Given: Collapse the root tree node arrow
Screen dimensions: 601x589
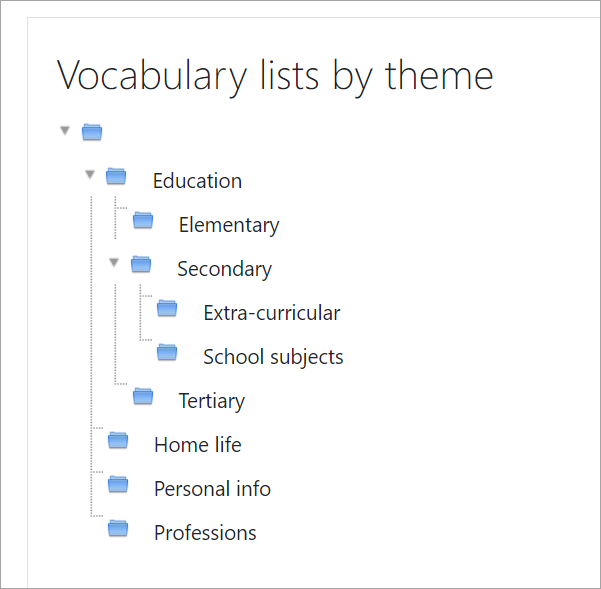Looking at the screenshot, I should pos(65,130).
